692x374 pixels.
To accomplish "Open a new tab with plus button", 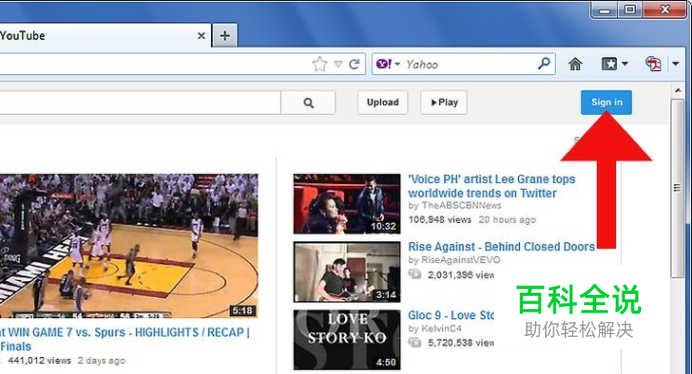I will [225, 36].
